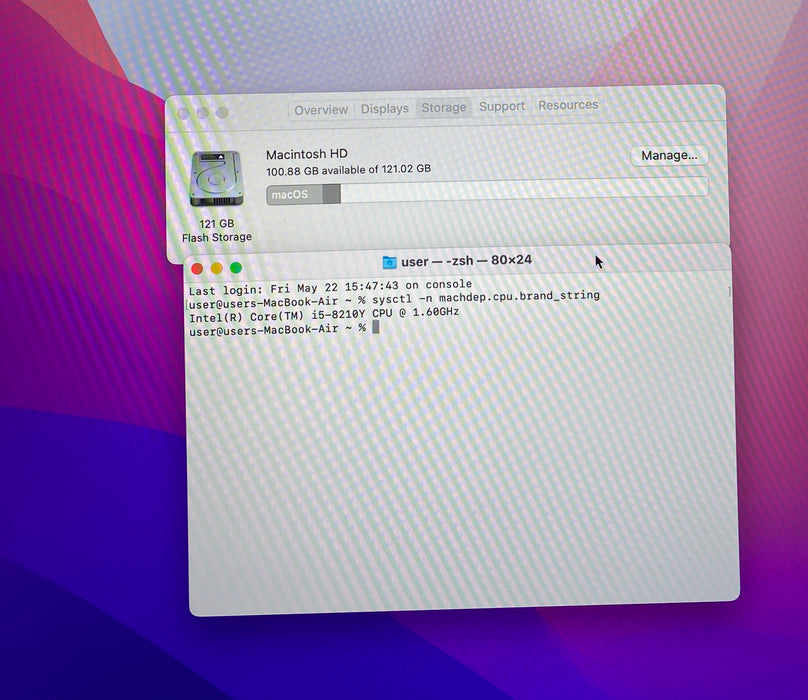
Task: Switch to the Overview tab
Action: [321, 110]
